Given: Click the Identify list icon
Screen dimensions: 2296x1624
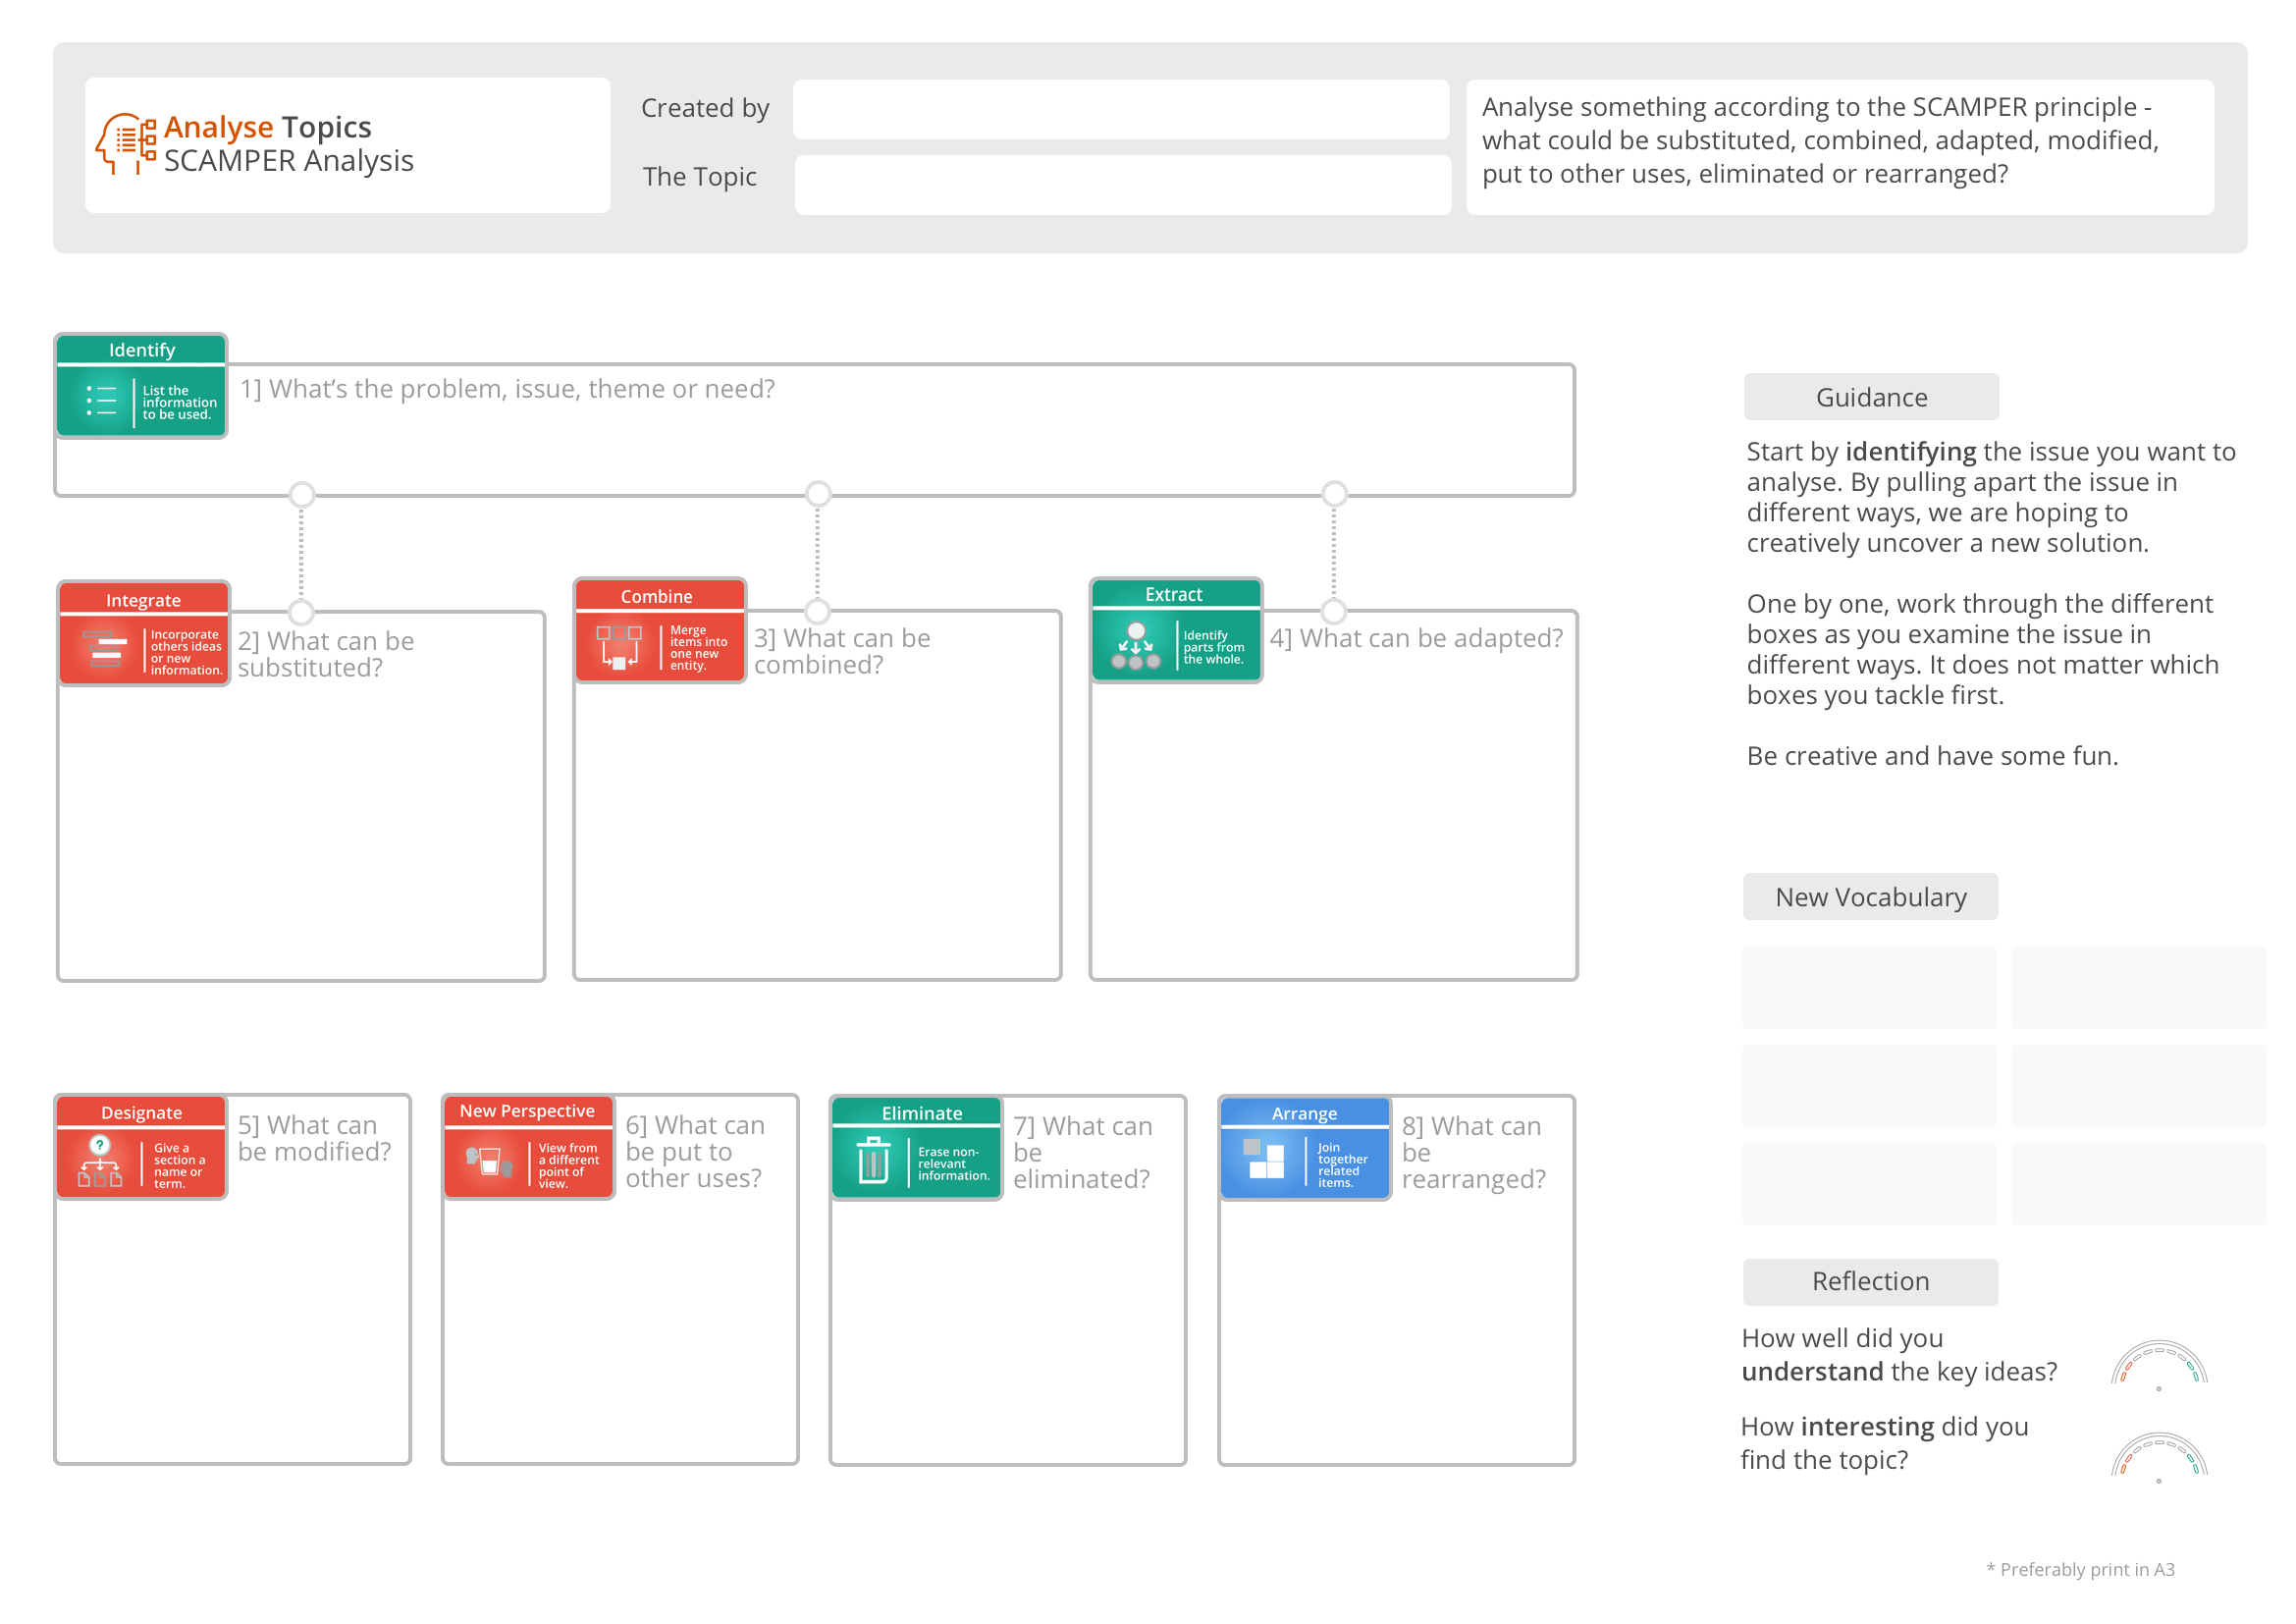Looking at the screenshot, I should click(103, 400).
